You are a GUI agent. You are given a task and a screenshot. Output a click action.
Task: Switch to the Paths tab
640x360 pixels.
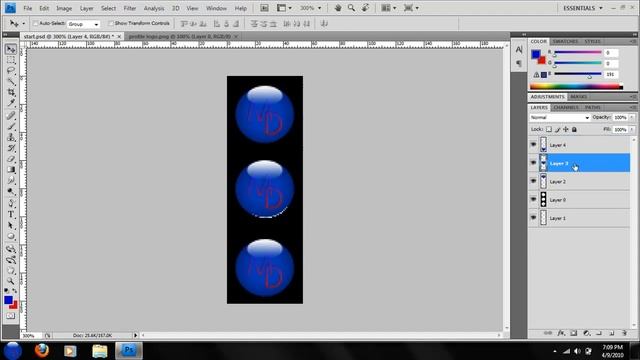[x=592, y=107]
